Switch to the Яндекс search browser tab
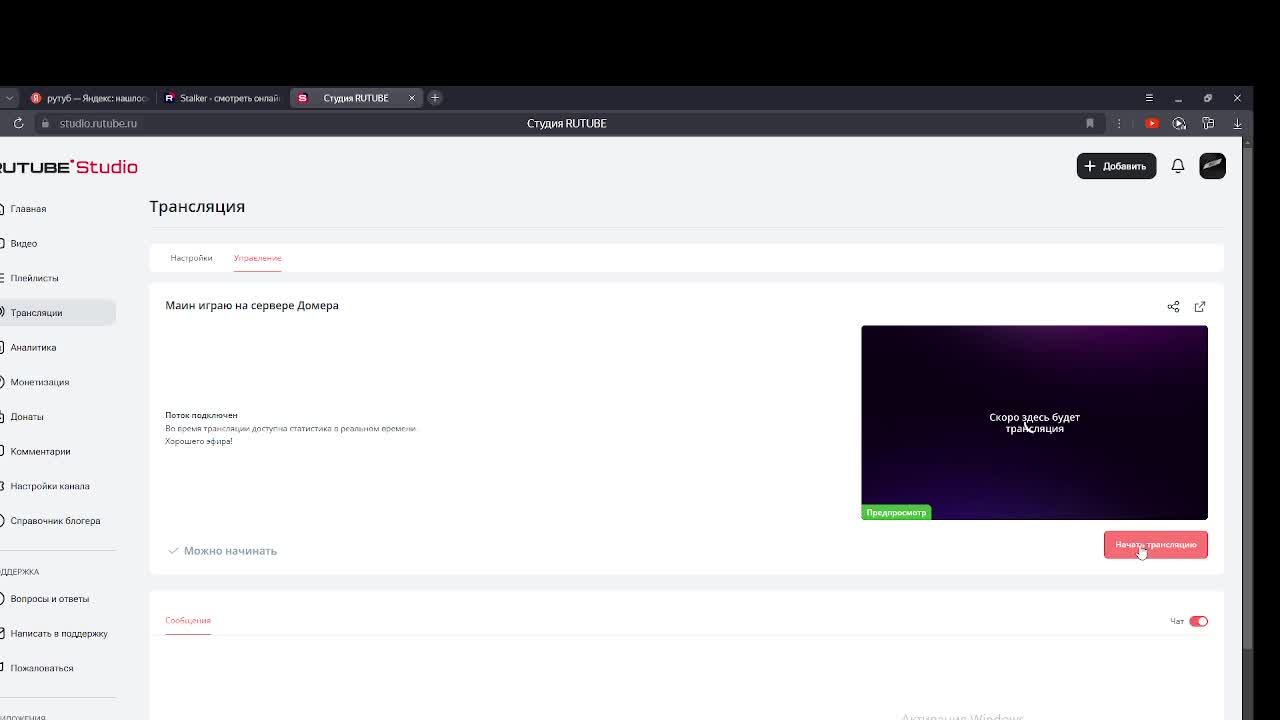The image size is (1280, 720). click(89, 98)
